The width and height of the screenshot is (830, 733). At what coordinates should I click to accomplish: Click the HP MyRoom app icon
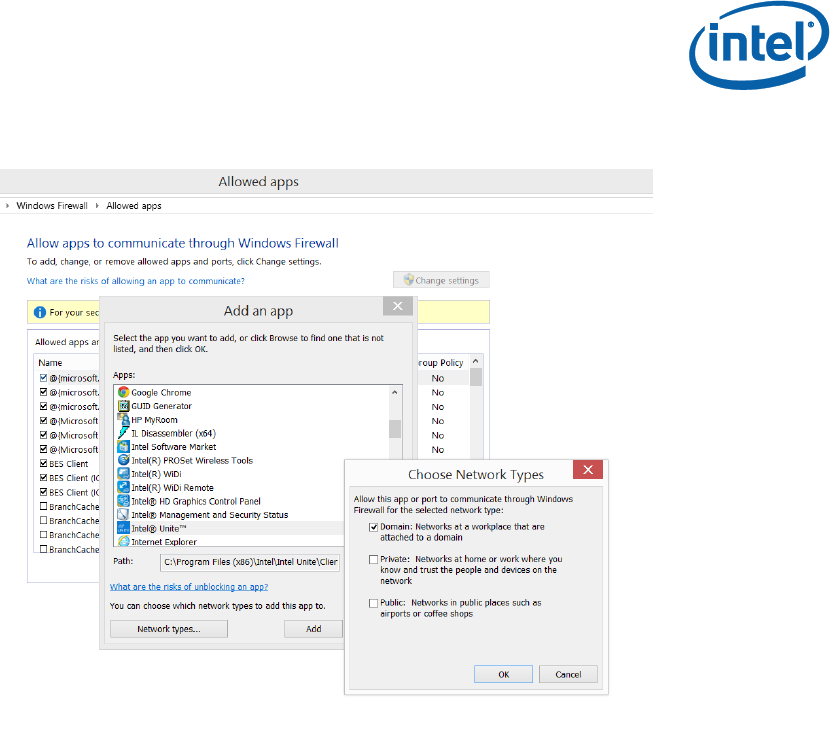(x=123, y=420)
